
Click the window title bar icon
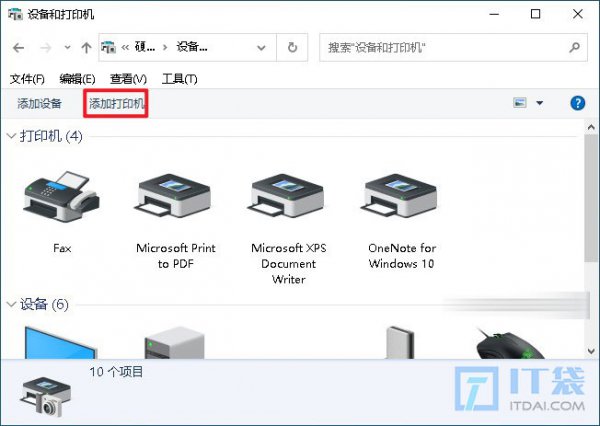coord(15,15)
